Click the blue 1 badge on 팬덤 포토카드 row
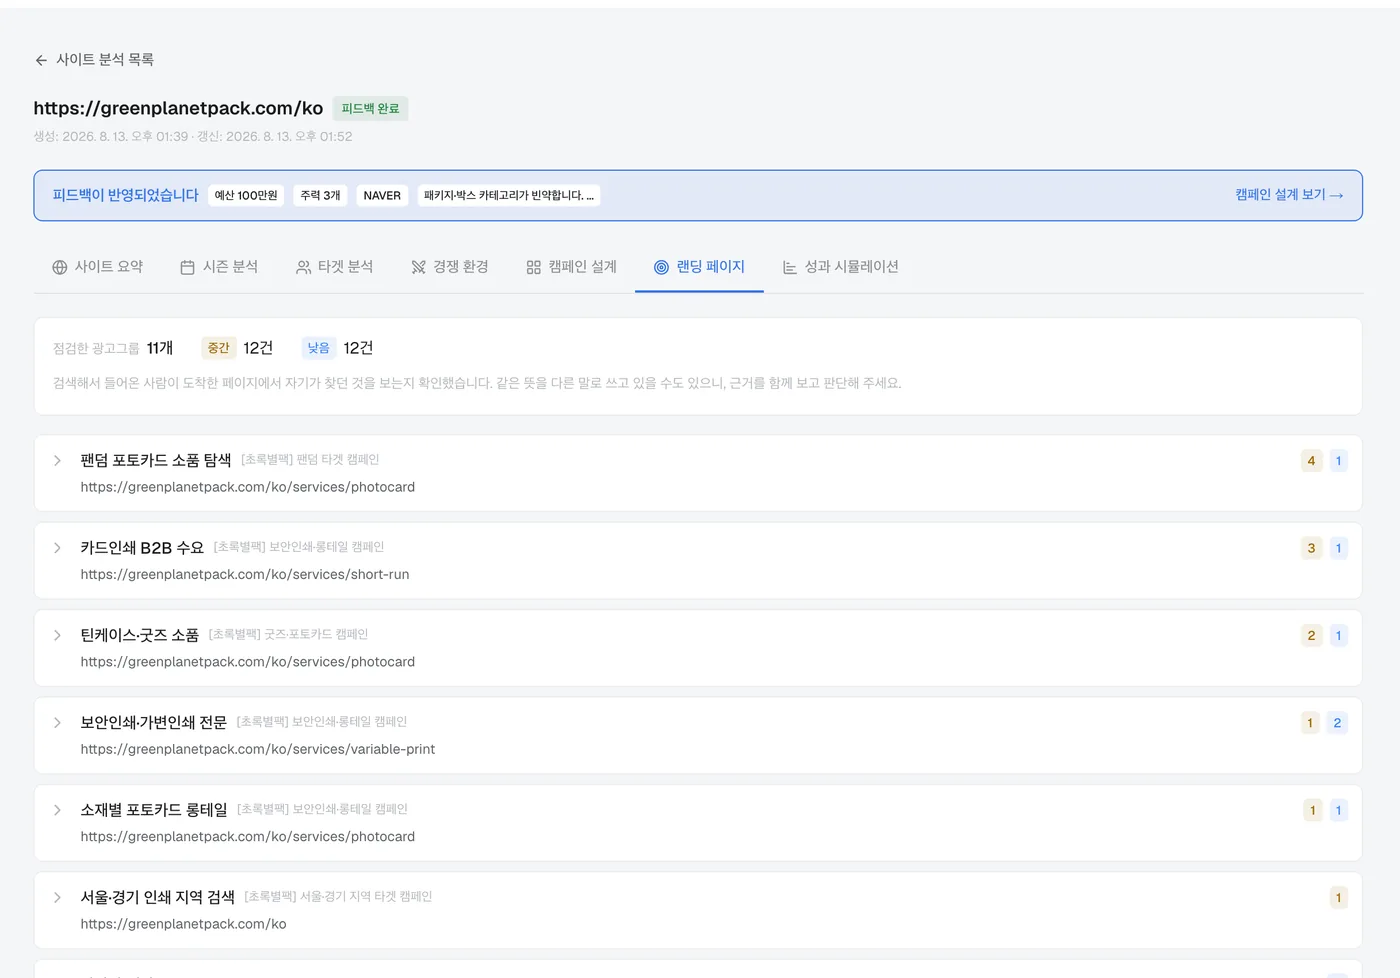The image size is (1400, 978). (1338, 461)
